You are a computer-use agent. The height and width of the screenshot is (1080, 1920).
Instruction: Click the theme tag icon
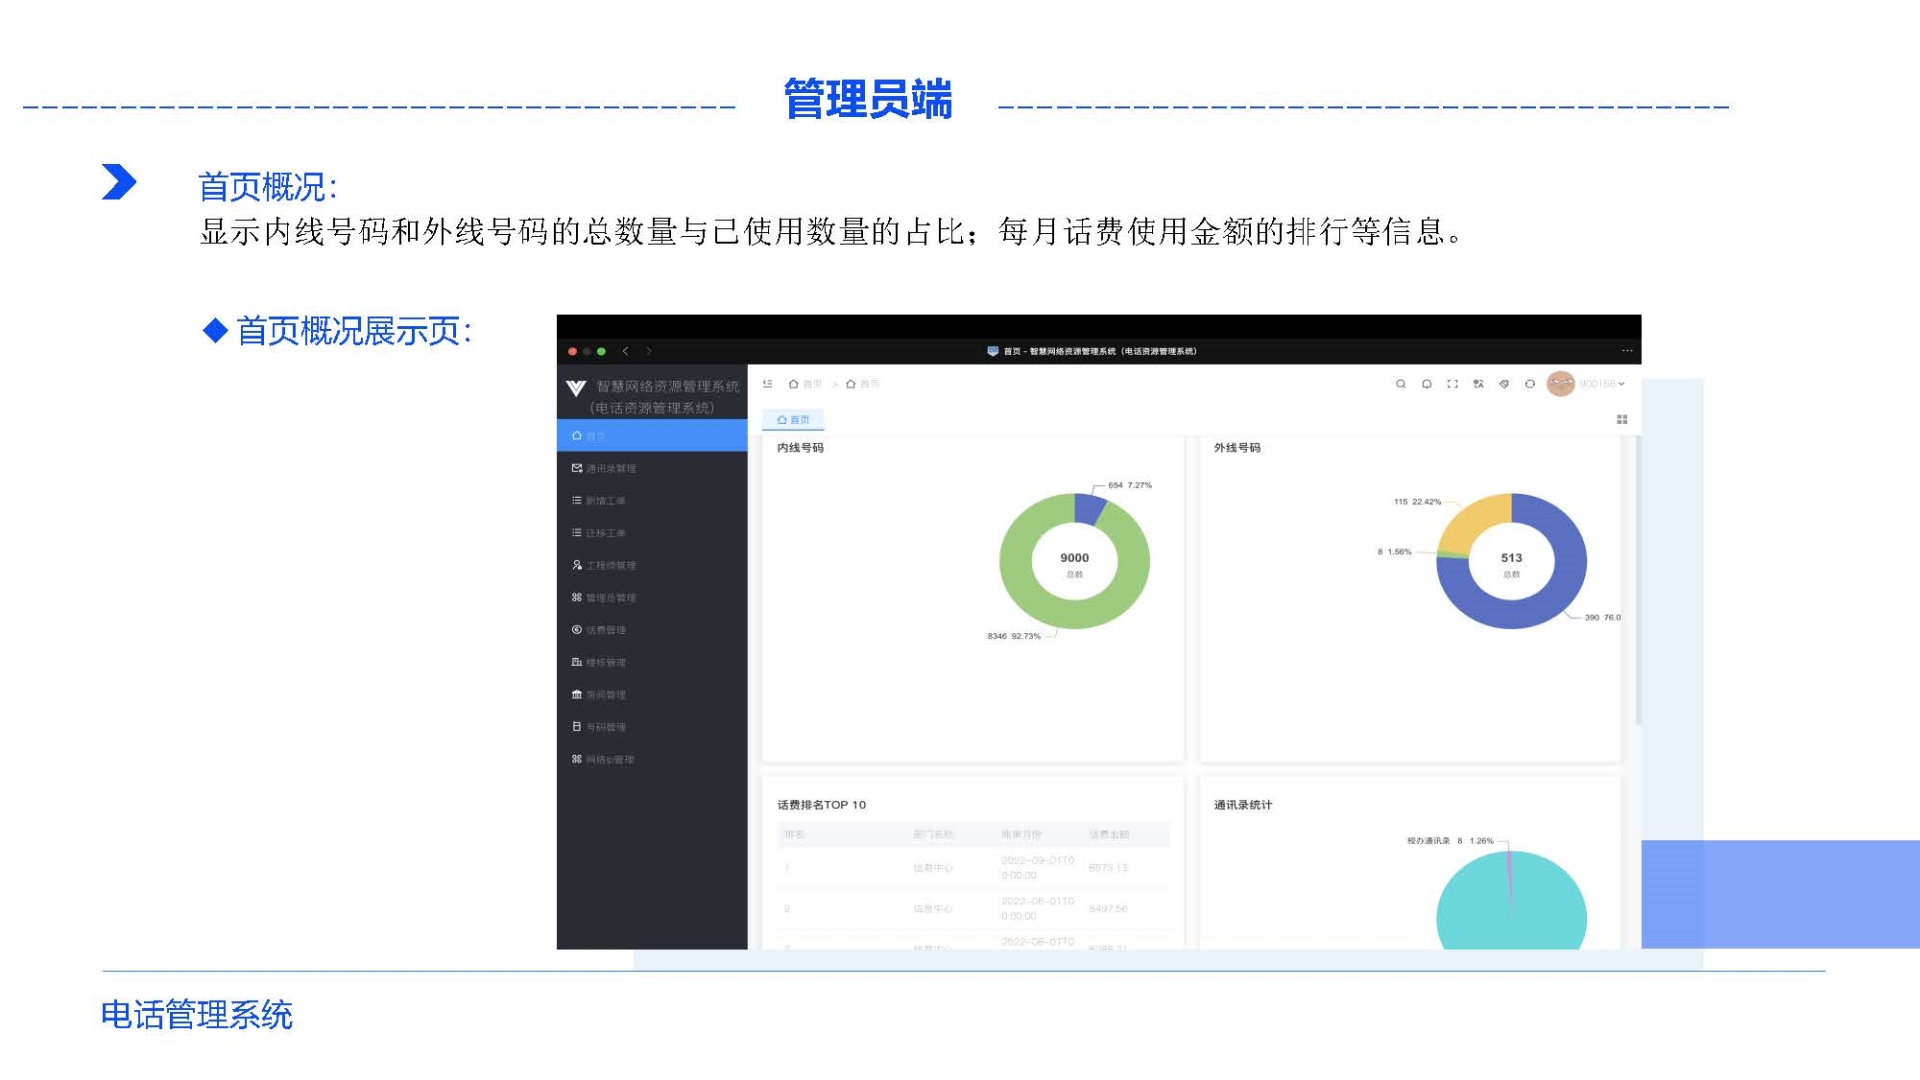[x=1504, y=384]
